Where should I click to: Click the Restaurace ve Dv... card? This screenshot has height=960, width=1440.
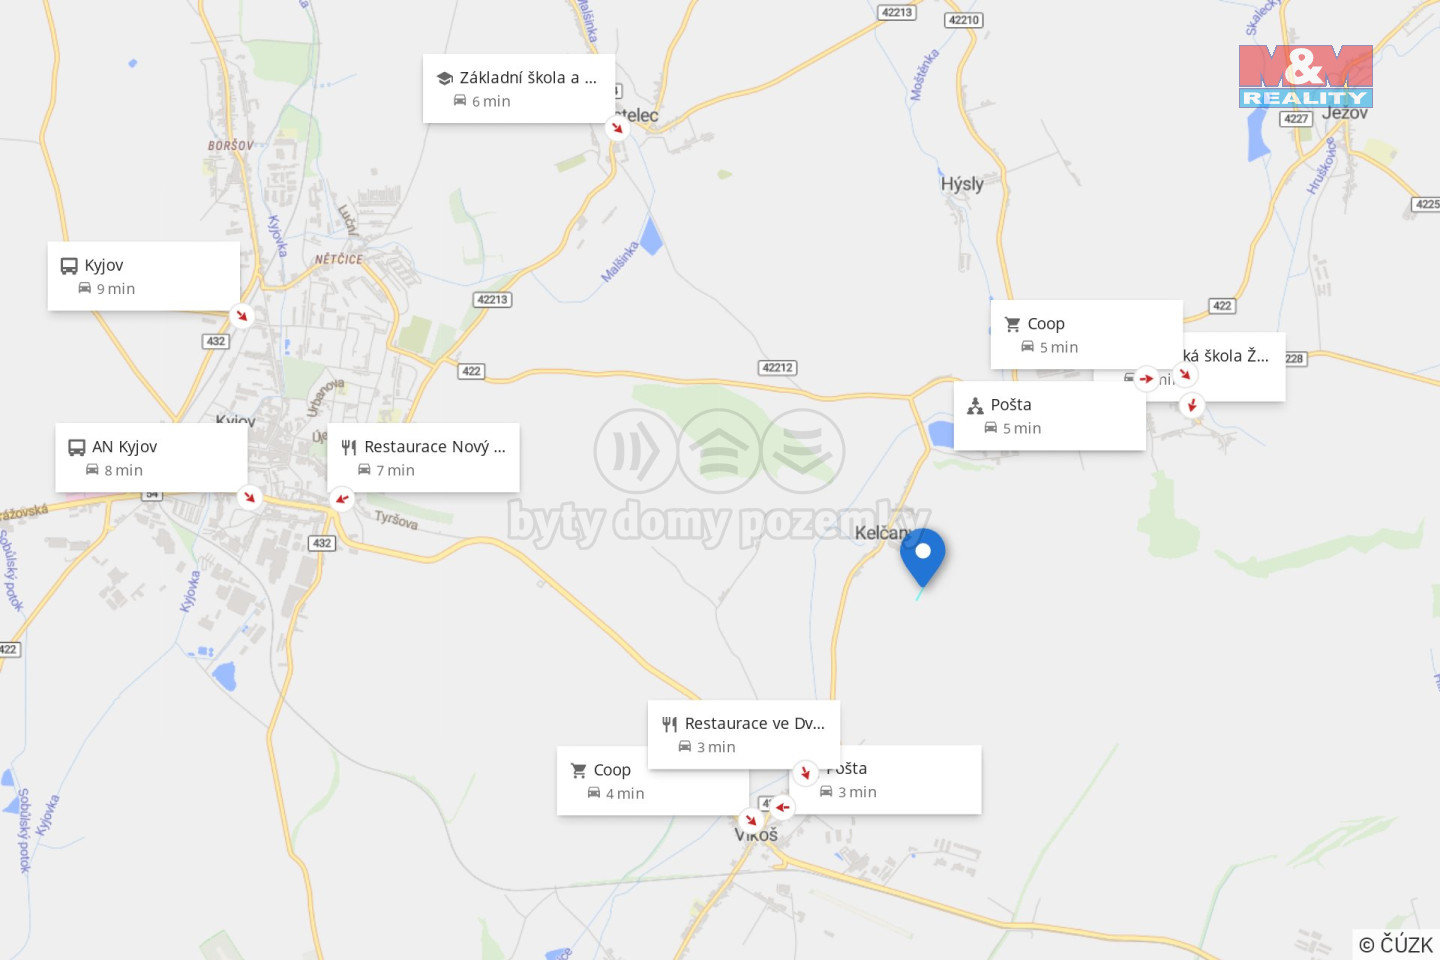(744, 735)
